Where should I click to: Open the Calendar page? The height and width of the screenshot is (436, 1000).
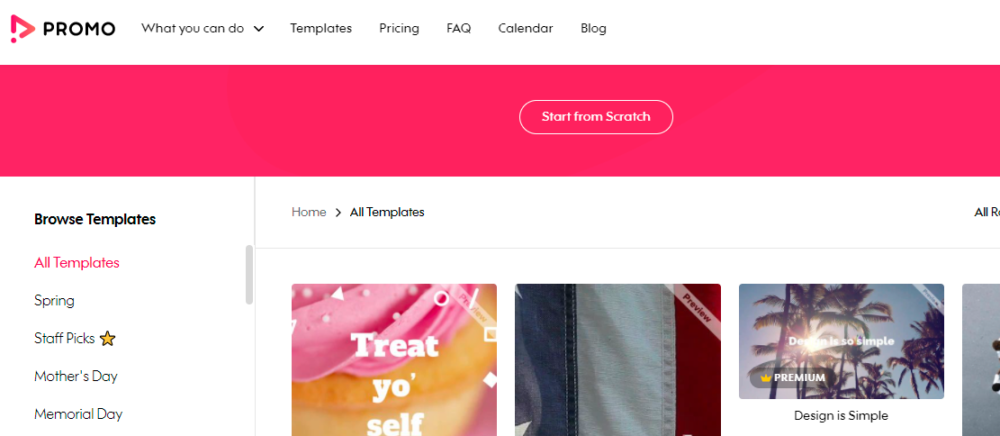(526, 29)
